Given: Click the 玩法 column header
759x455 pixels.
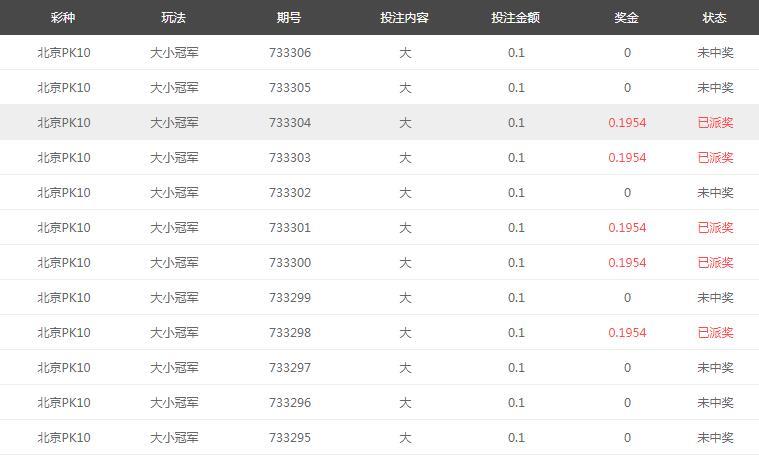Looking at the screenshot, I should (174, 18).
